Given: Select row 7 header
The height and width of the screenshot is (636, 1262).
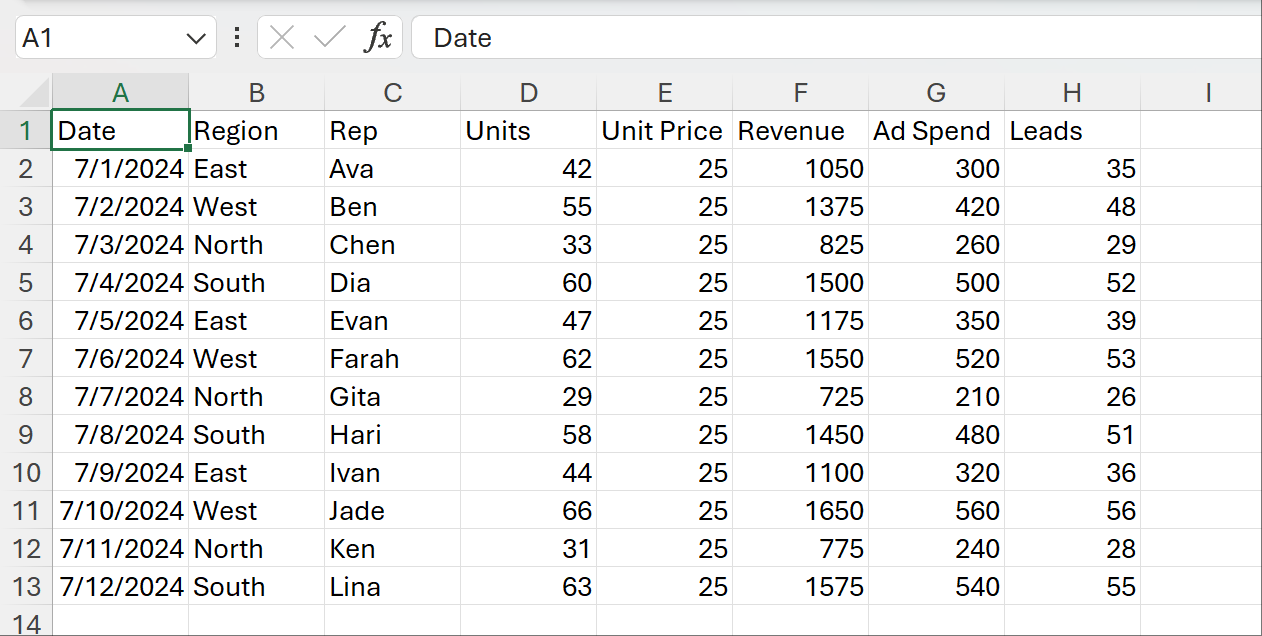Looking at the screenshot, I should coord(26,359).
